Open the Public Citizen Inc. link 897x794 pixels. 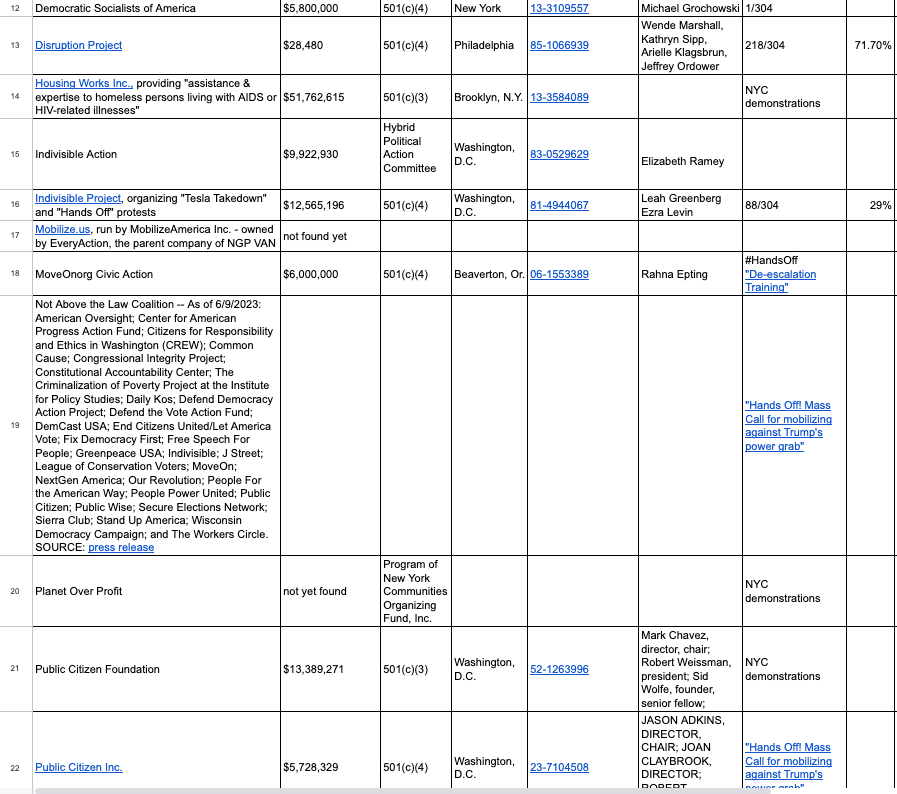click(78, 767)
